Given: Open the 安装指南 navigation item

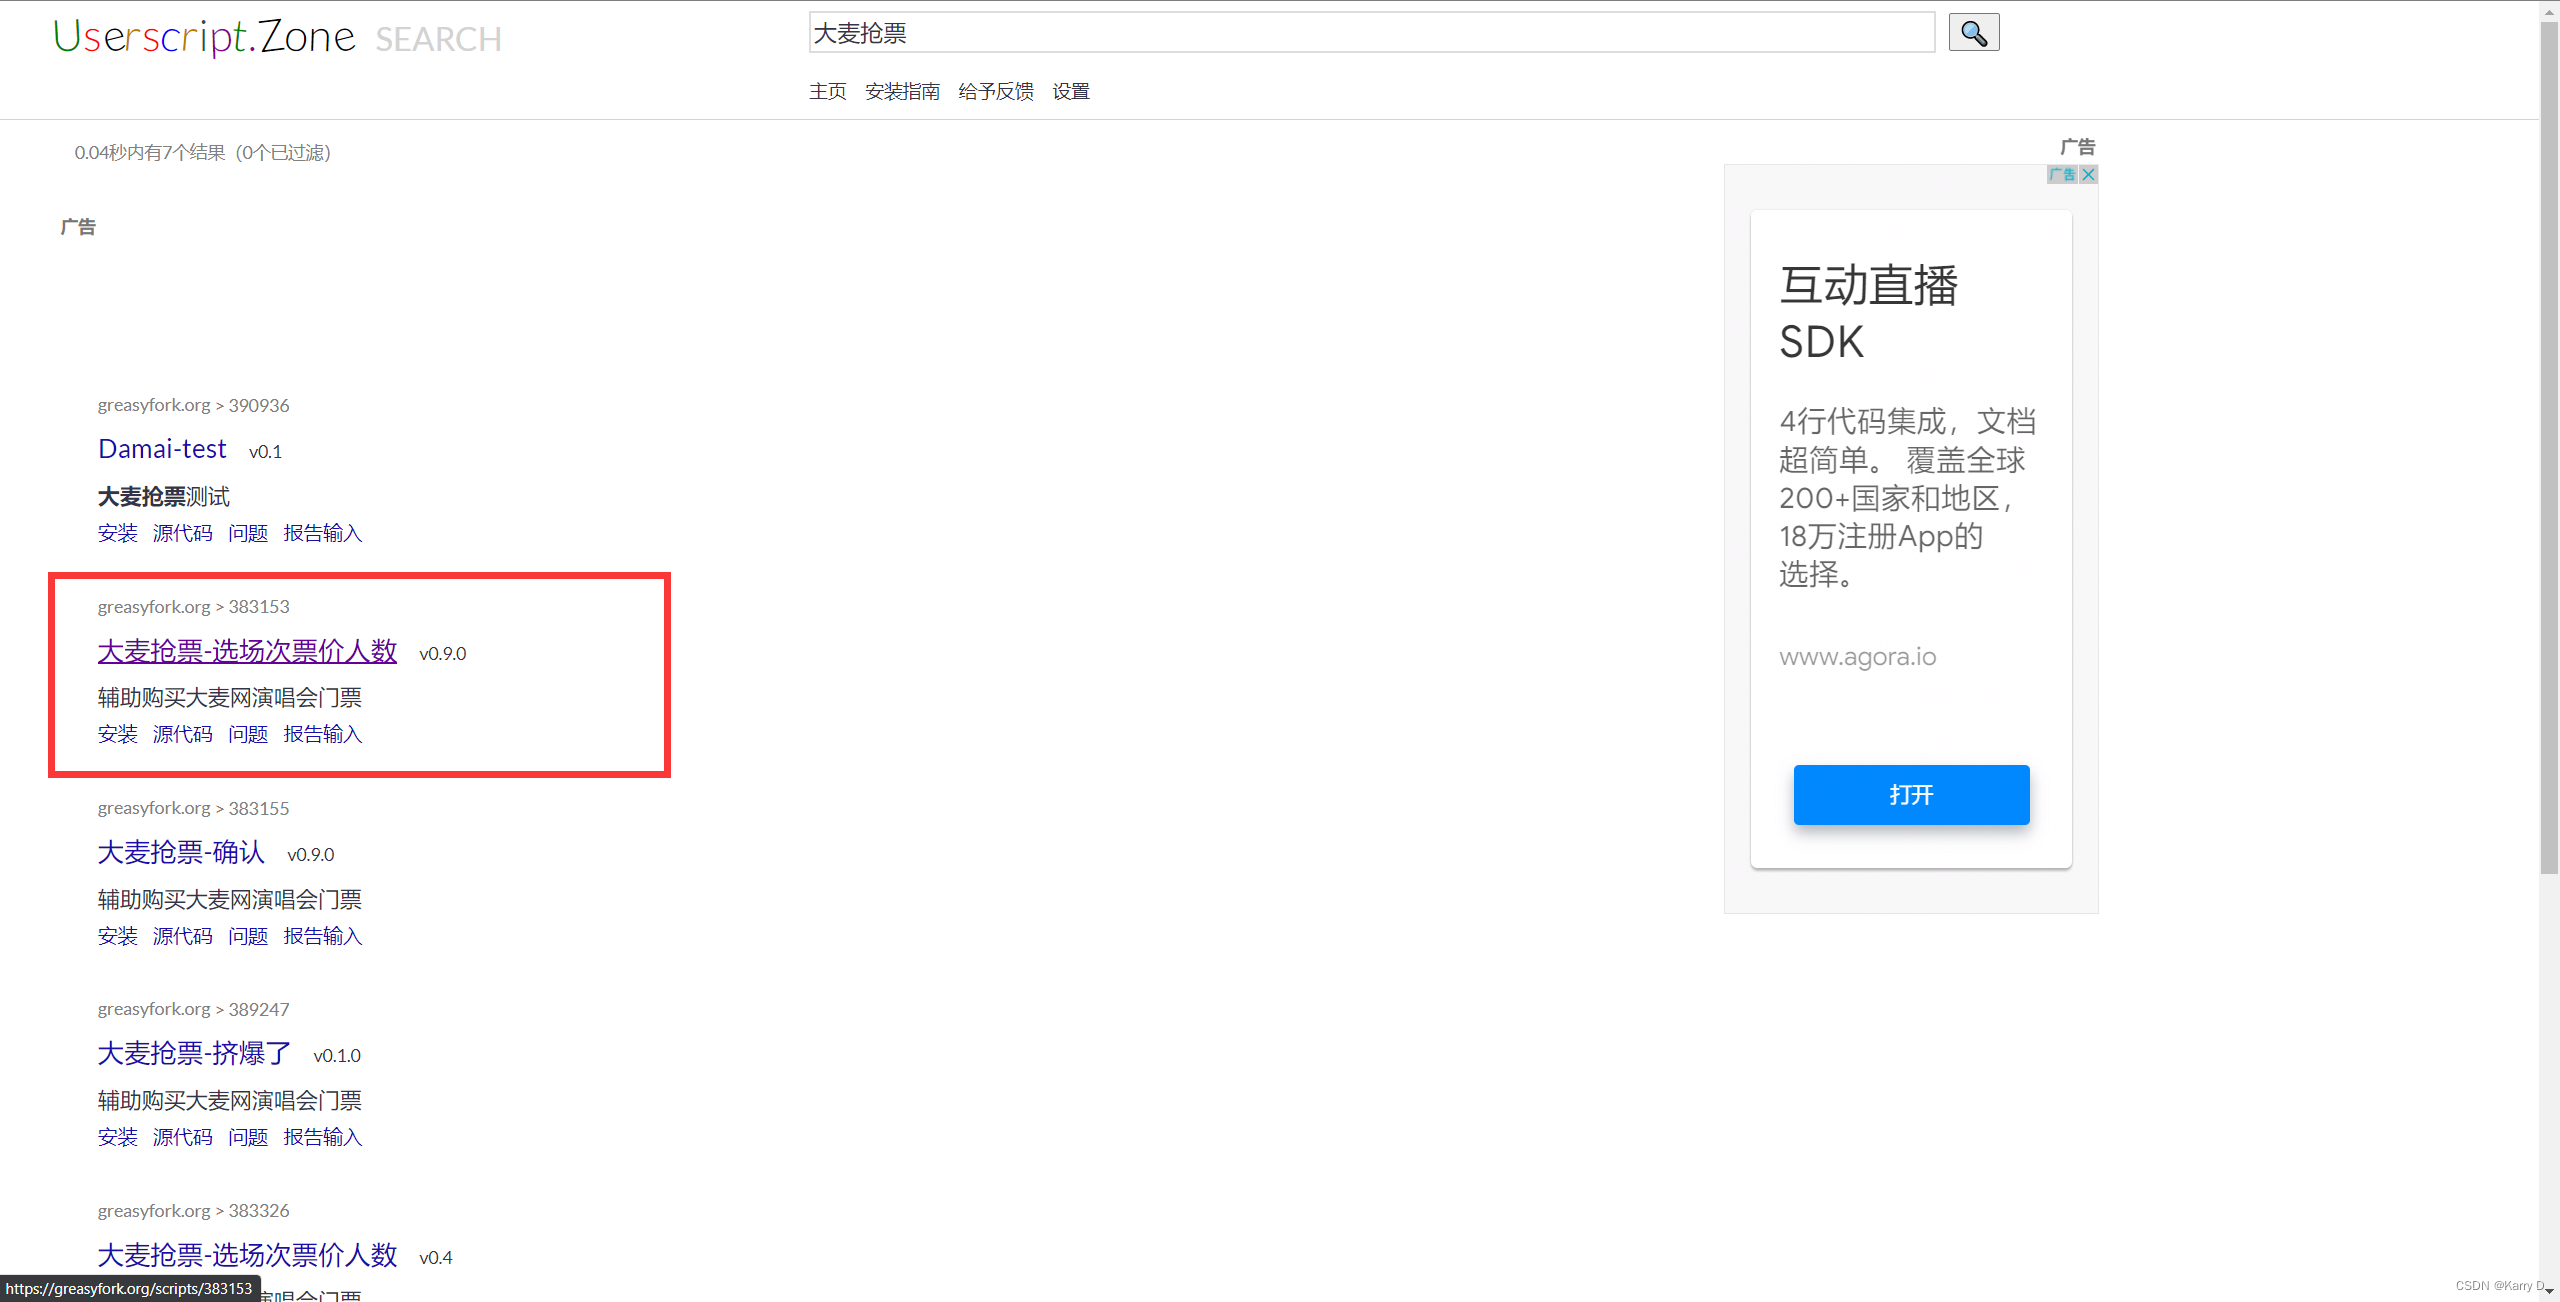Looking at the screenshot, I should pyautogui.click(x=902, y=92).
